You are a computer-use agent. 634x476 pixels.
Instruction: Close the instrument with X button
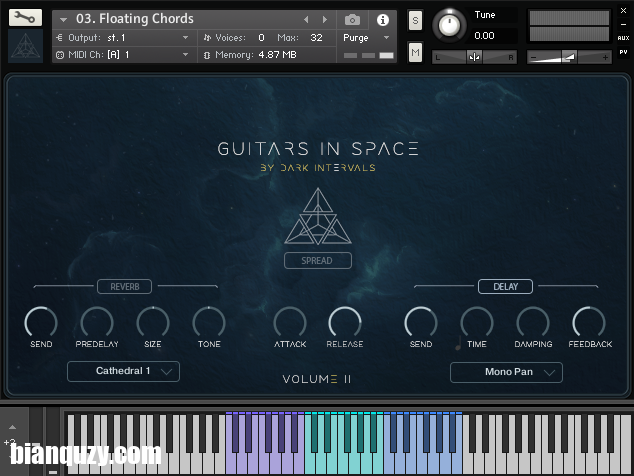[623, 11]
